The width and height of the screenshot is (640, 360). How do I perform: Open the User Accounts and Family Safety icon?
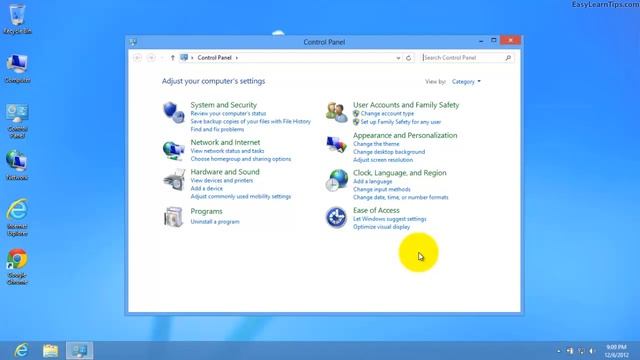pyautogui.click(x=337, y=112)
